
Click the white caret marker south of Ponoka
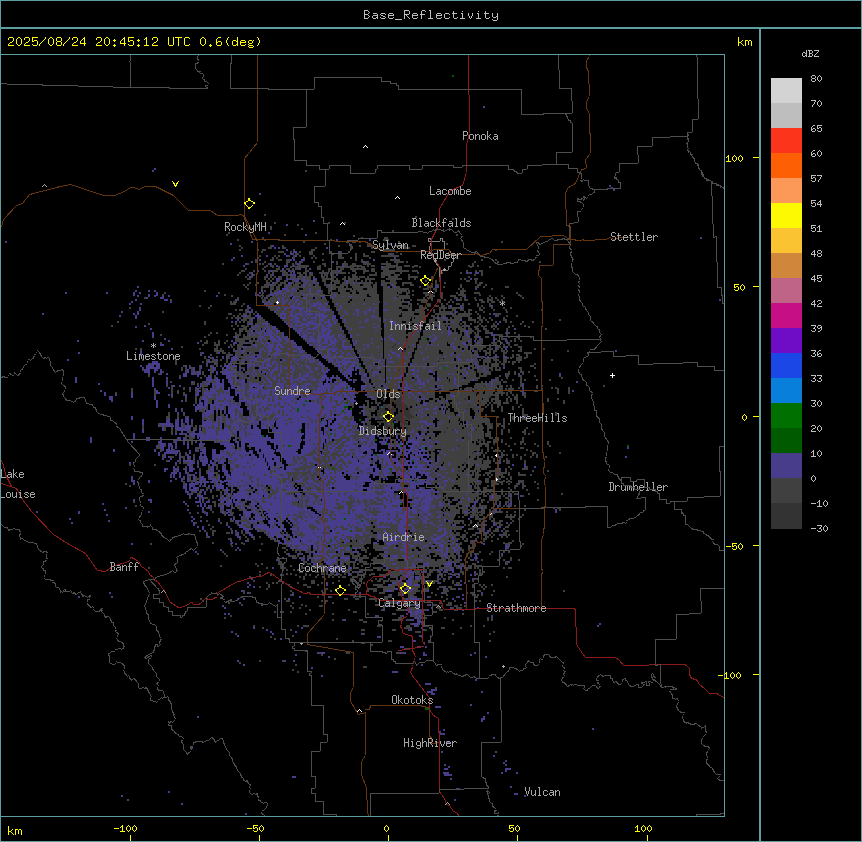[x=366, y=147]
